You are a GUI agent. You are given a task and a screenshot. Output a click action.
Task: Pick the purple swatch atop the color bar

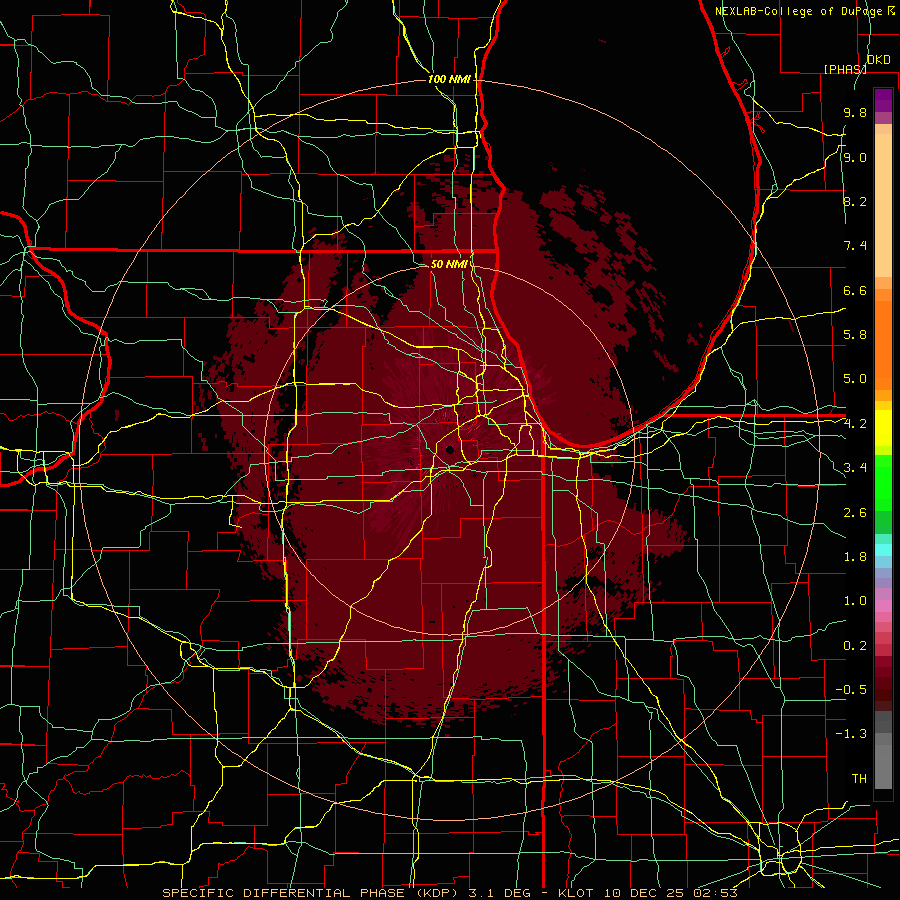[x=883, y=100]
